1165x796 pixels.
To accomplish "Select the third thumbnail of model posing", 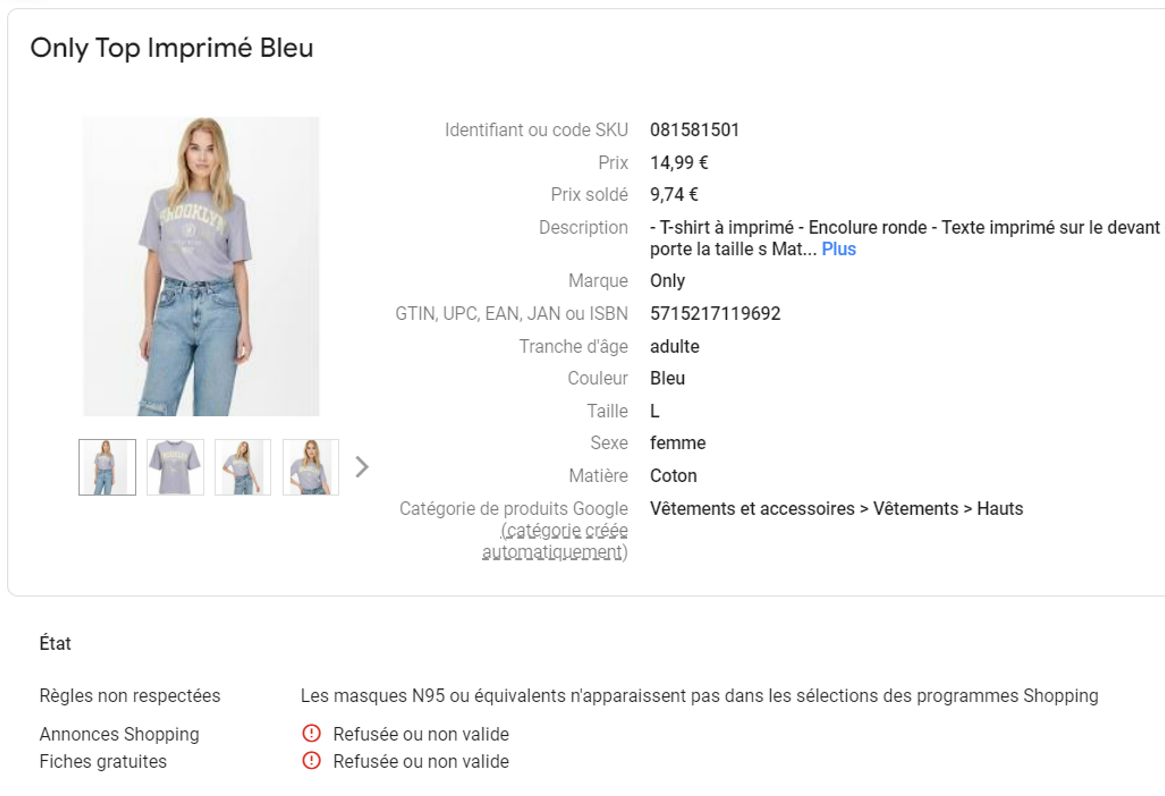I will tap(243, 467).
